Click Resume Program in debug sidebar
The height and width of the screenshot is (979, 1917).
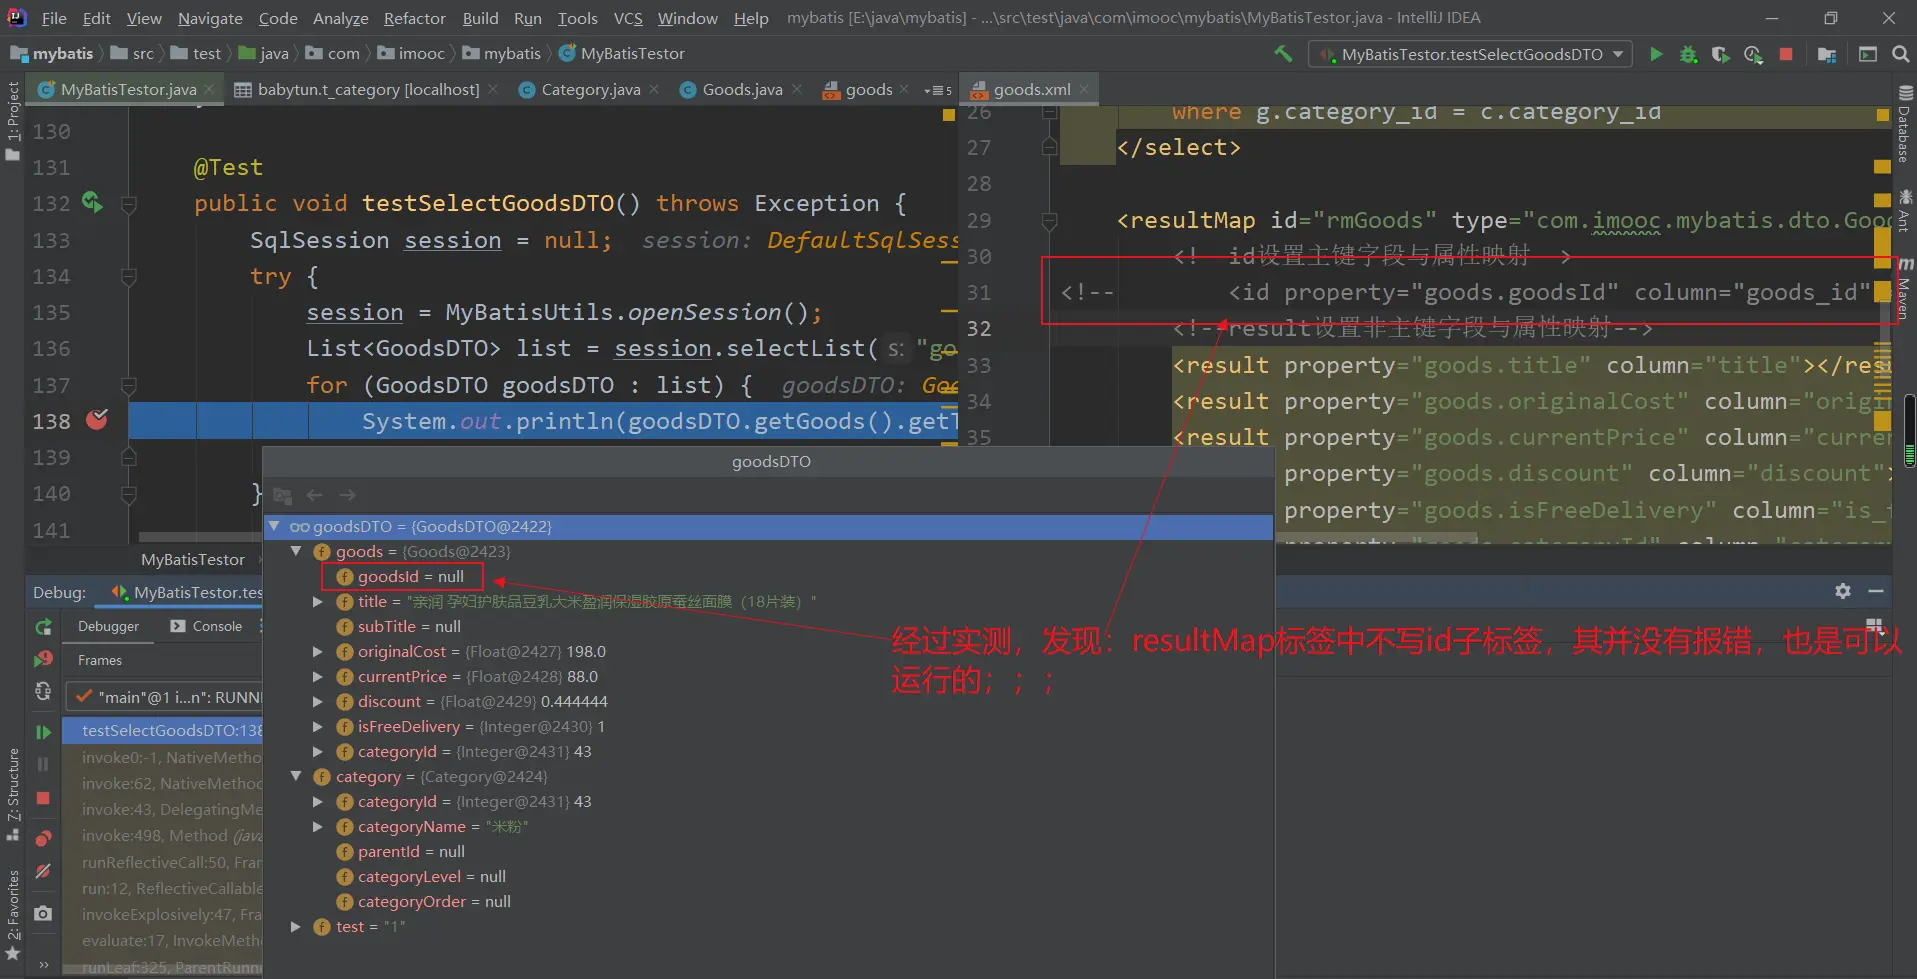point(43,732)
